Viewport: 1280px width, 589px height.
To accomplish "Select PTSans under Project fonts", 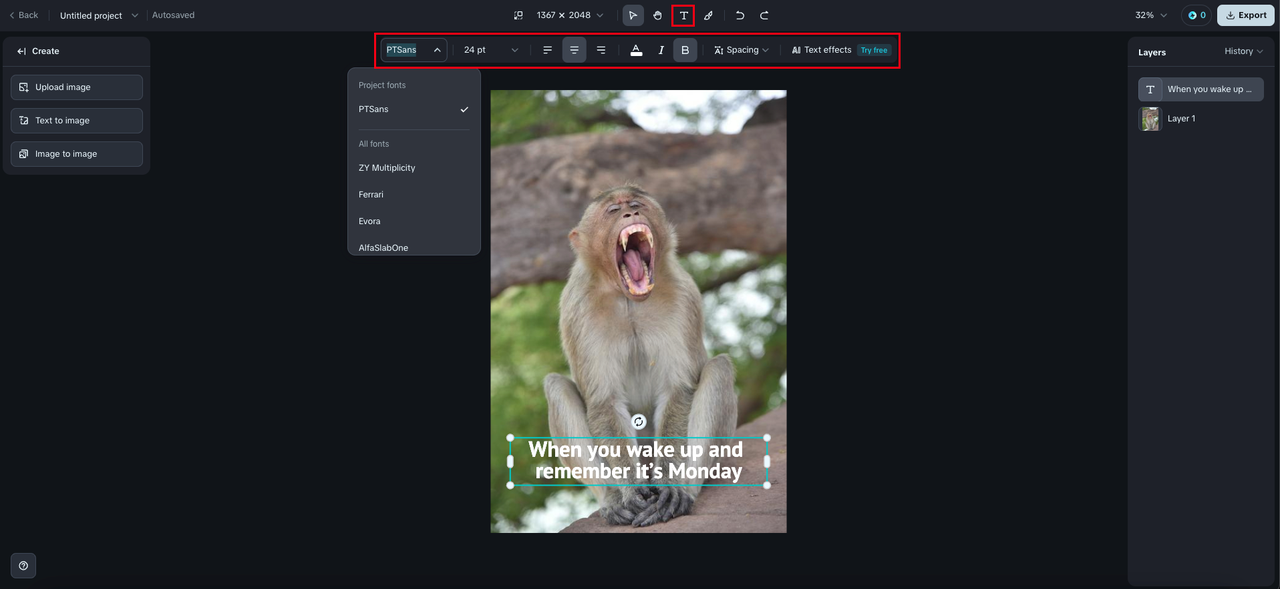I will coord(414,109).
